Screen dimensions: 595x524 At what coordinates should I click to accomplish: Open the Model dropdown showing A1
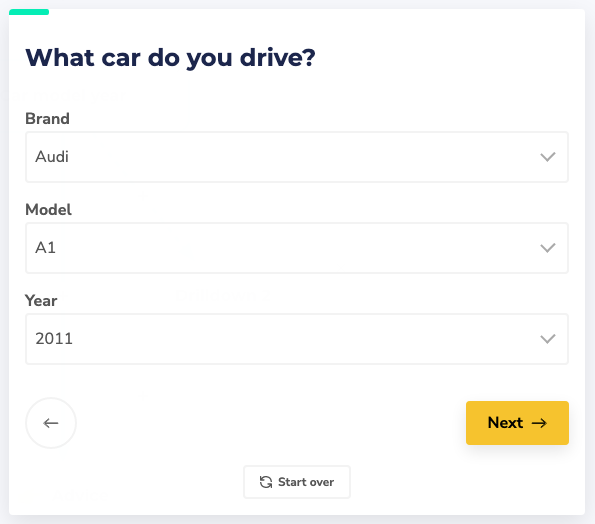[297, 248]
